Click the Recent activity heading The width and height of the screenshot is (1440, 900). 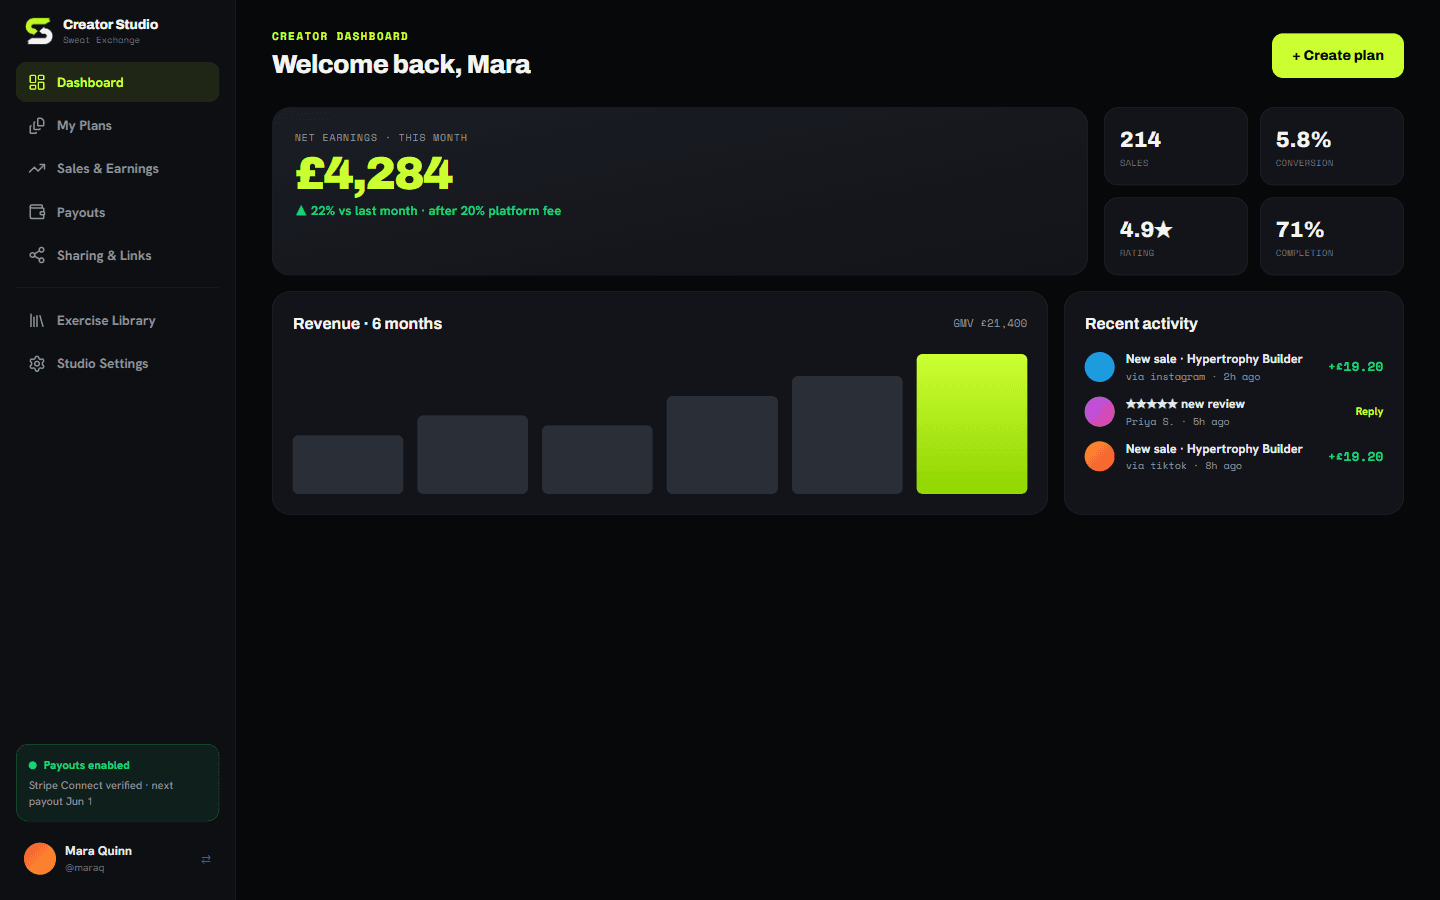(1141, 324)
